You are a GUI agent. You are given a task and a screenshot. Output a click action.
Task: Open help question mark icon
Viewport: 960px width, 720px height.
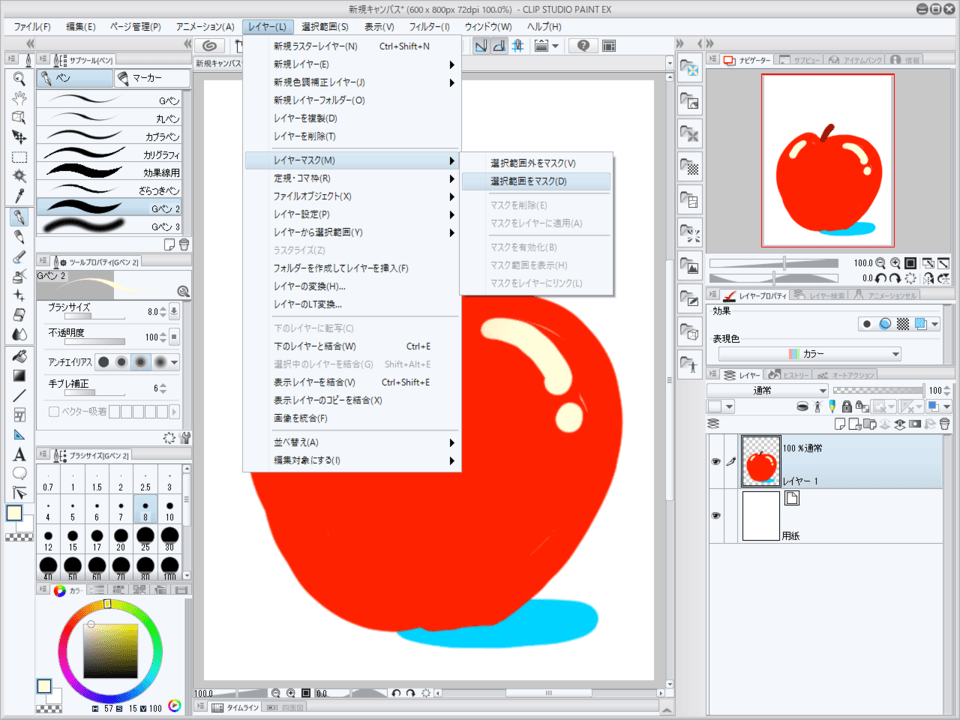point(583,46)
